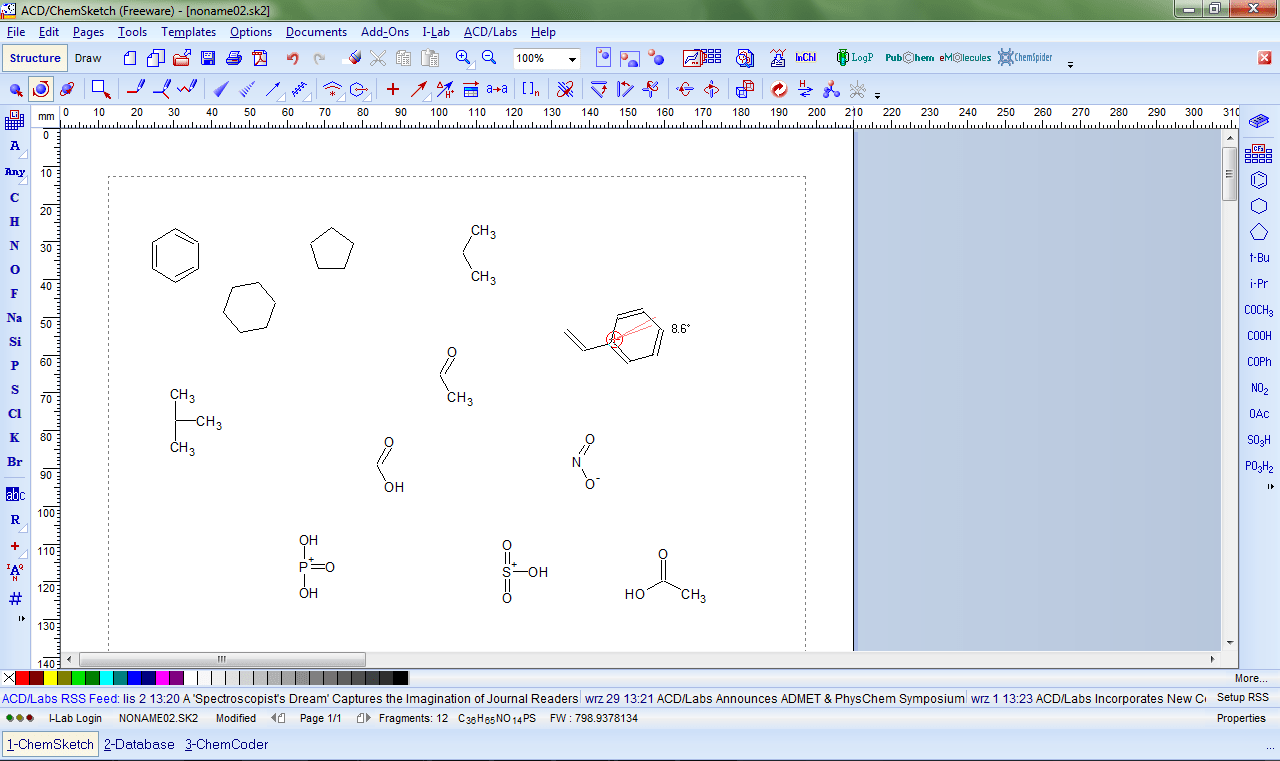This screenshot has width=1280, height=761.
Task: Click the I-Lab Login link
Action: pyautogui.click(x=75, y=718)
